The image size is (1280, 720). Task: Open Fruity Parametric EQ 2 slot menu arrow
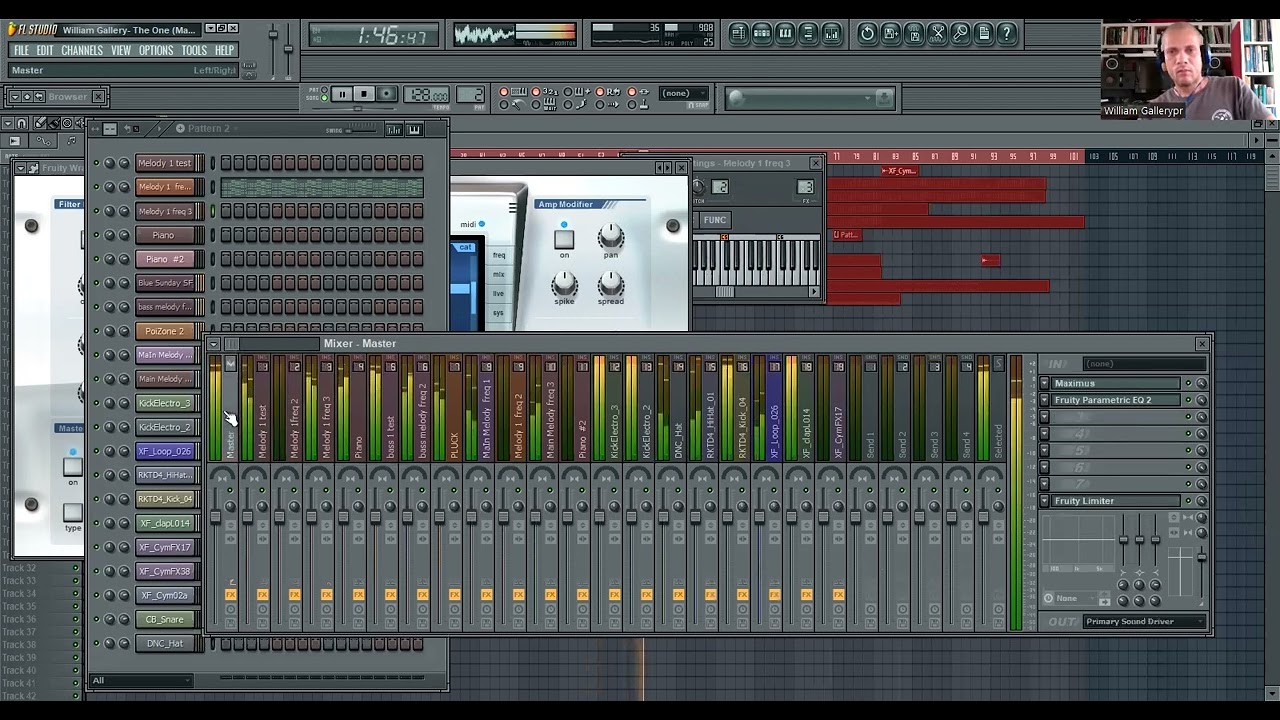coord(1045,400)
